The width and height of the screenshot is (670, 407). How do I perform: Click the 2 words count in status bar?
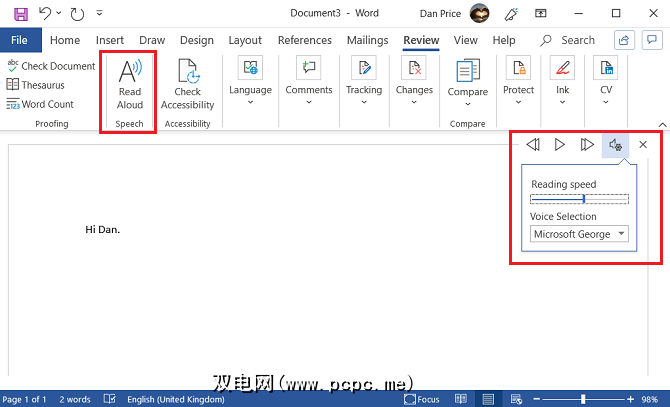pos(75,399)
